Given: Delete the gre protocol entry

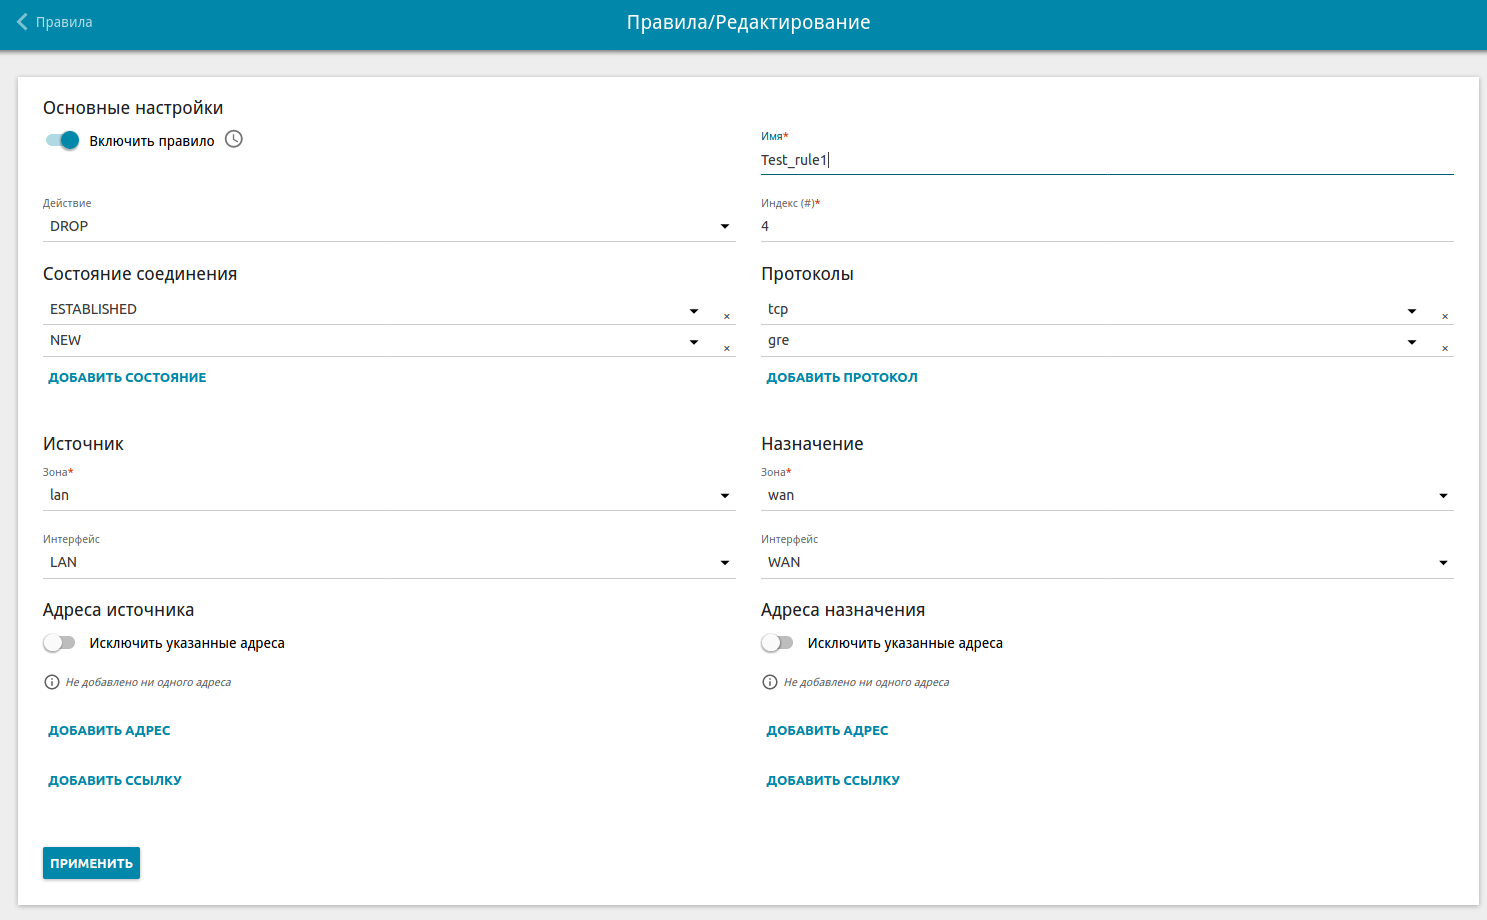Looking at the screenshot, I should point(1445,348).
